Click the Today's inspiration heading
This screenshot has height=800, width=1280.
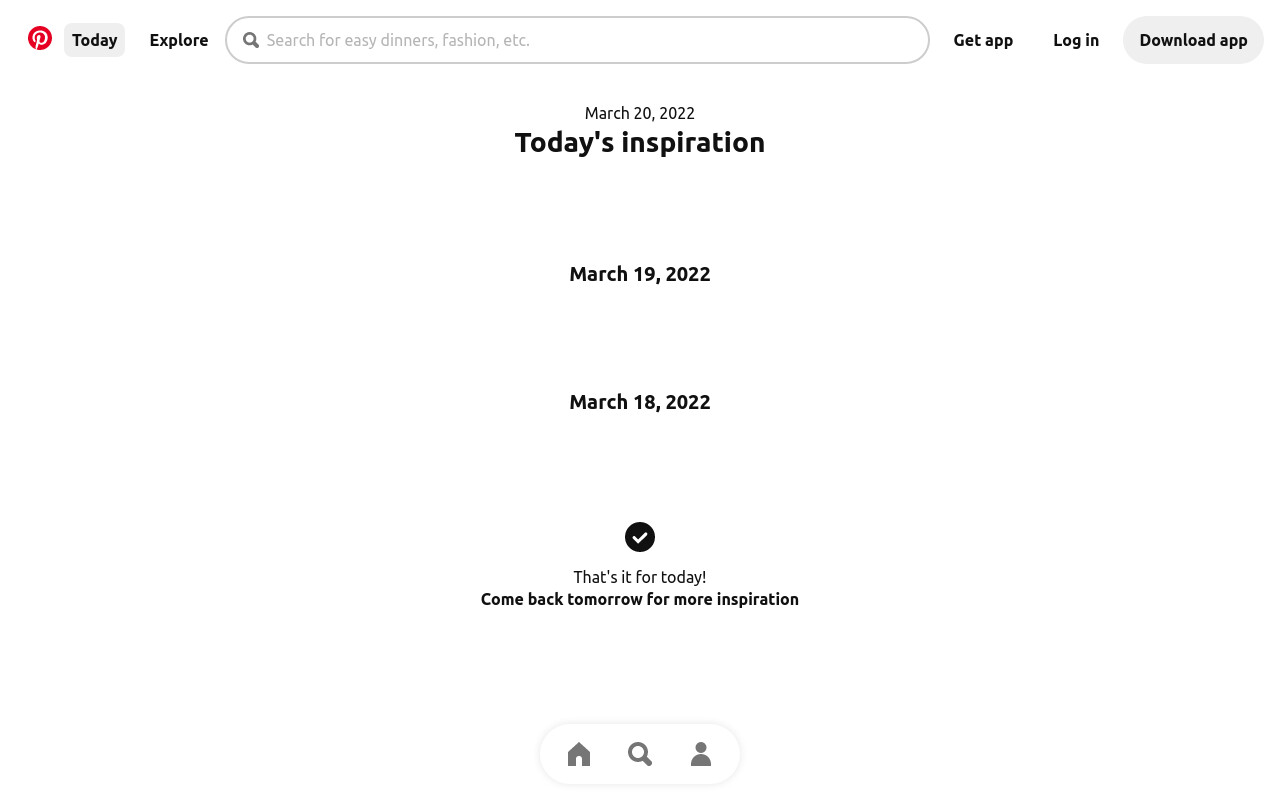[640, 142]
